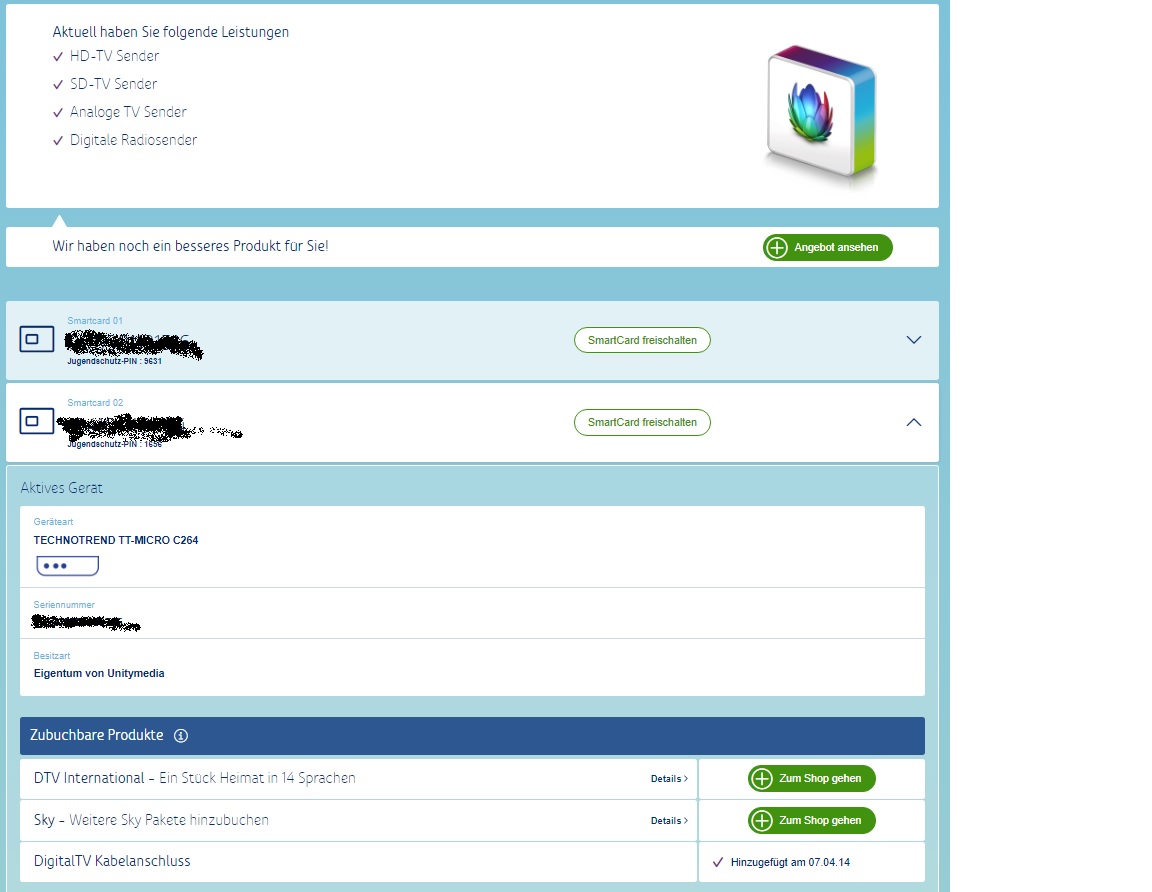Click the HD-TV Sender checkmark item
The width and height of the screenshot is (1152, 892).
click(114, 56)
